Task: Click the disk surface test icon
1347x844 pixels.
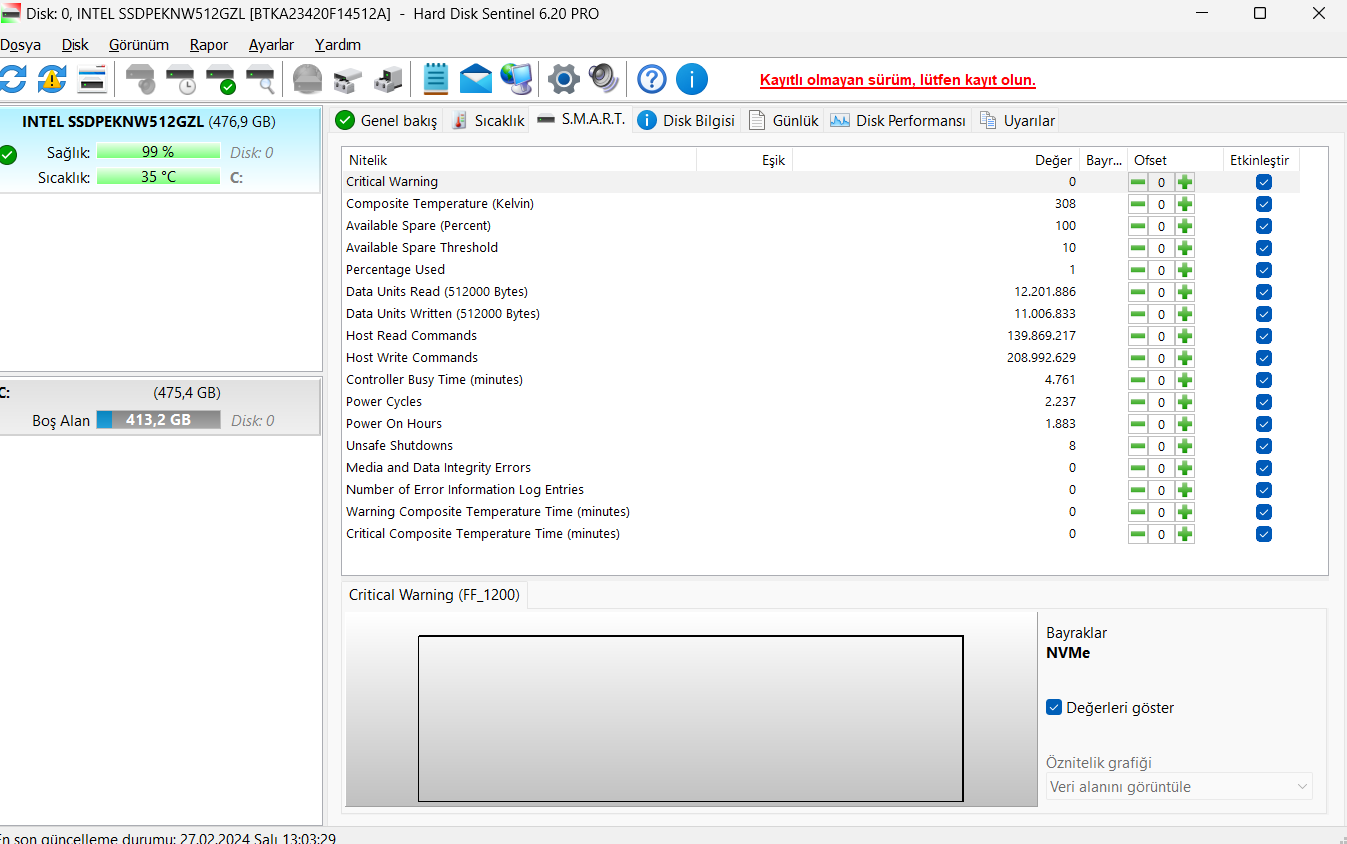Action: (x=308, y=79)
